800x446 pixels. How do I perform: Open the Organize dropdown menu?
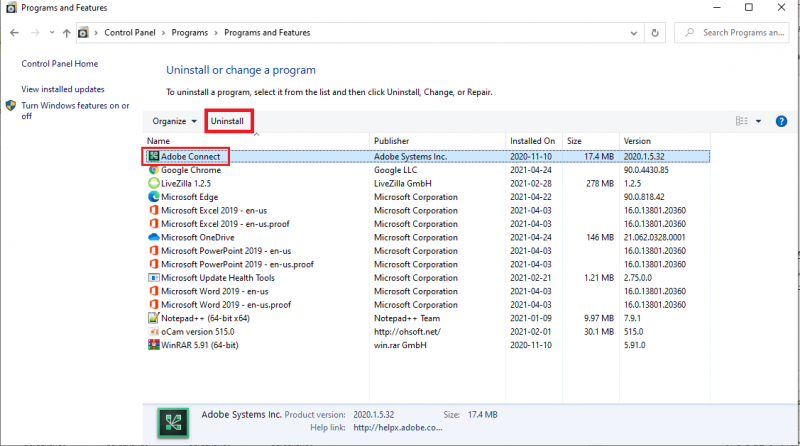[x=174, y=121]
